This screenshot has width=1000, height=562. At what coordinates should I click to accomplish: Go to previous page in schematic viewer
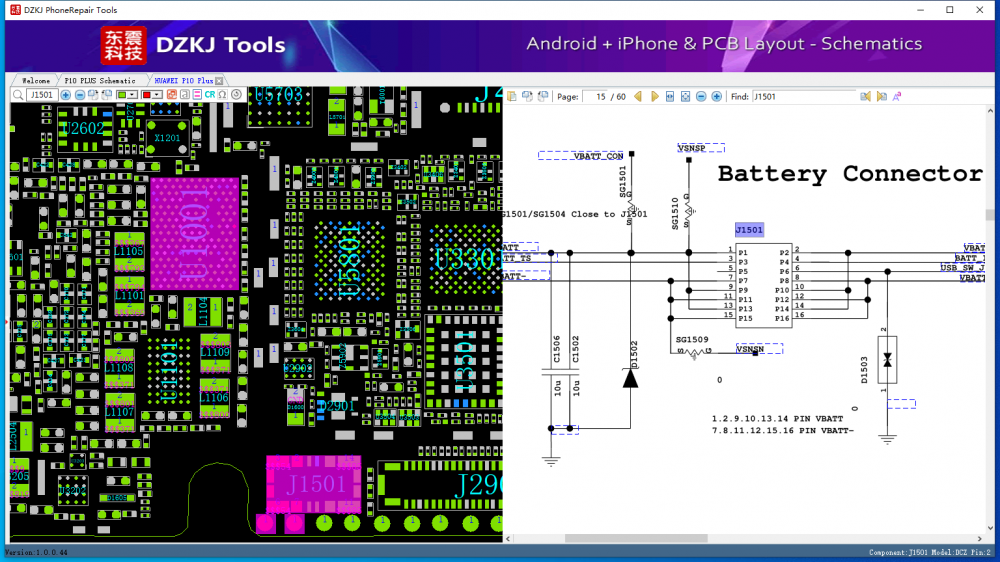tap(638, 97)
